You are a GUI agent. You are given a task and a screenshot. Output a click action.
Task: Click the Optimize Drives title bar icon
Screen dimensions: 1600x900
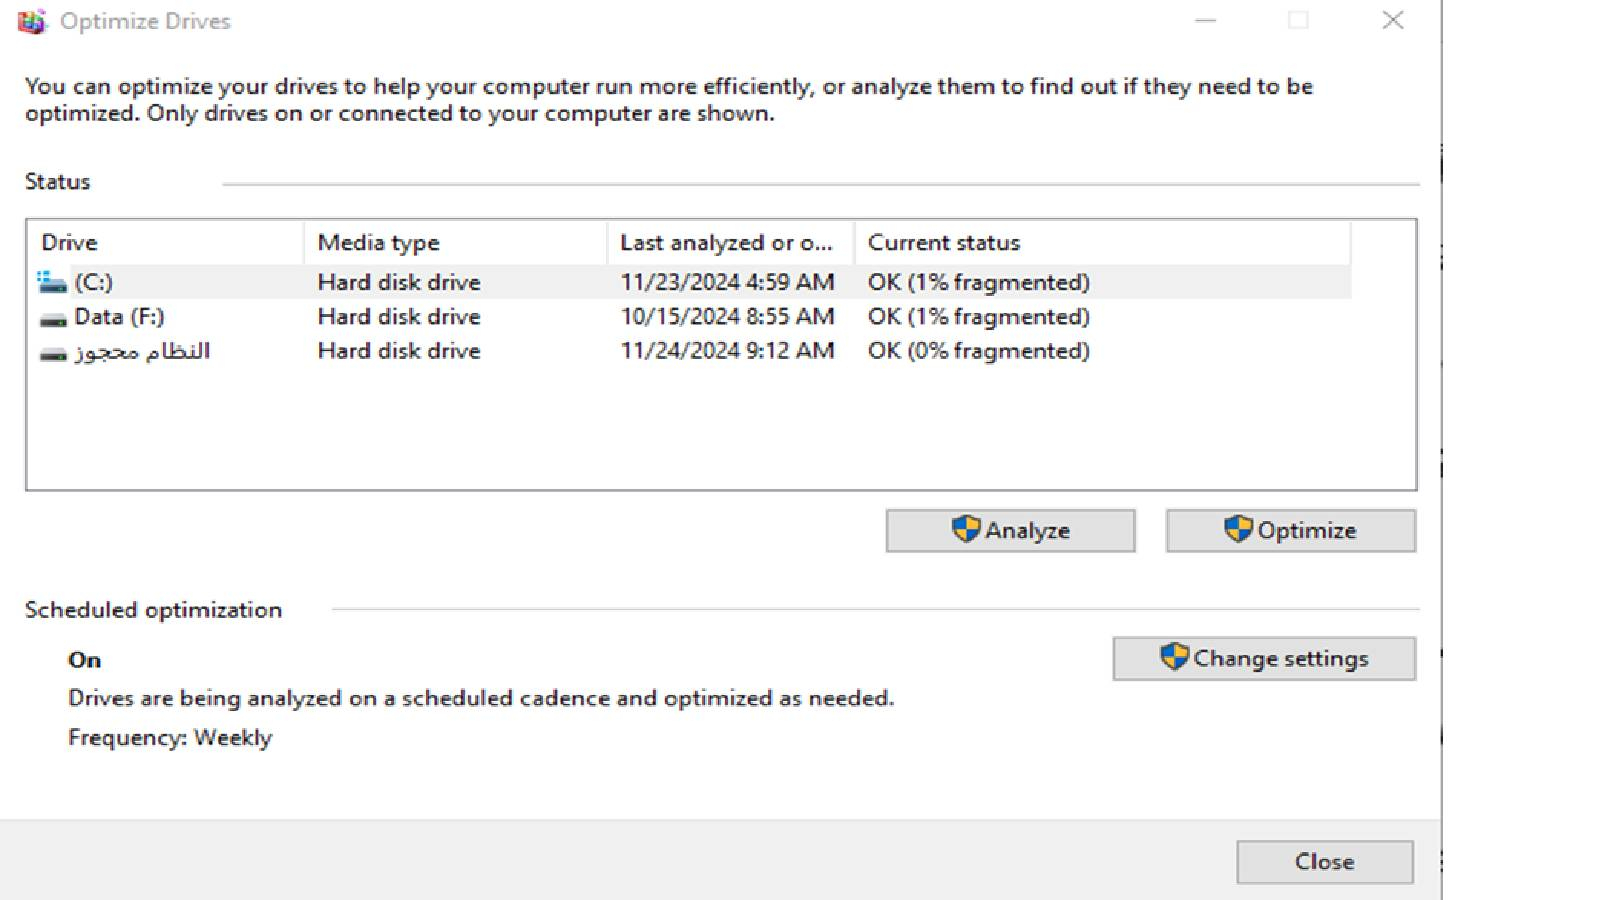32,21
